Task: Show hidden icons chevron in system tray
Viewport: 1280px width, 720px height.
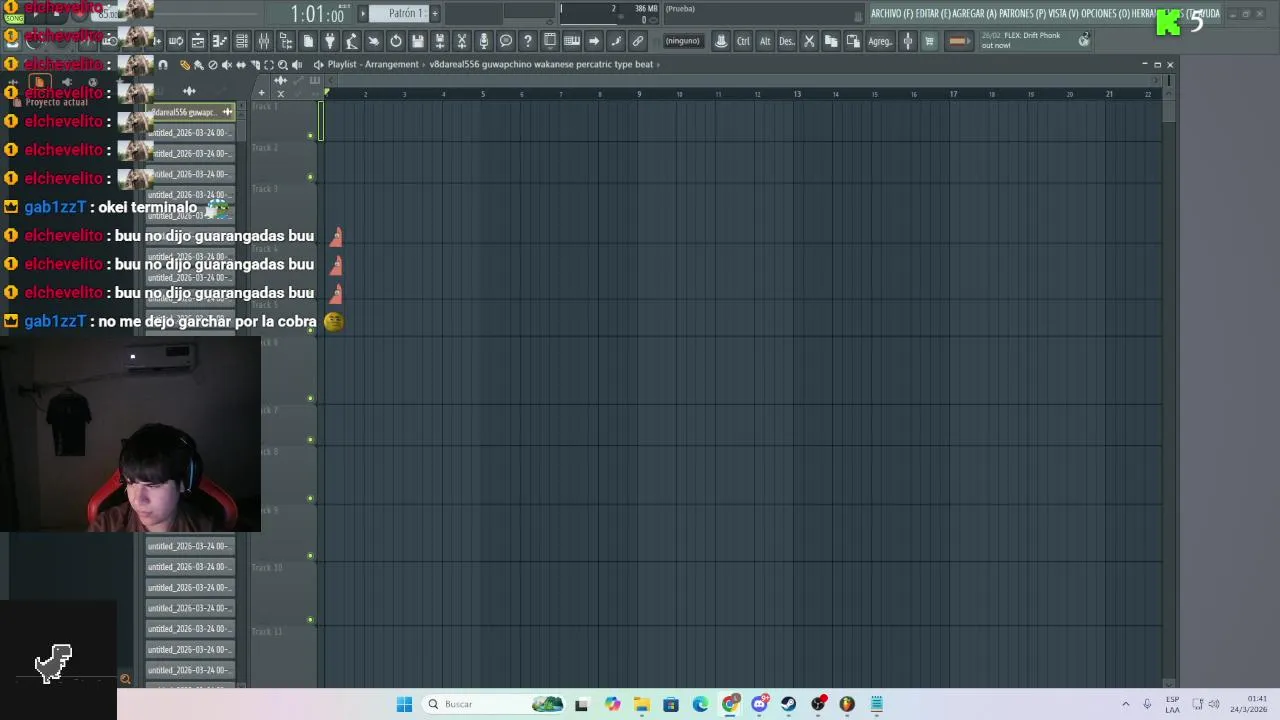Action: pos(1125,704)
